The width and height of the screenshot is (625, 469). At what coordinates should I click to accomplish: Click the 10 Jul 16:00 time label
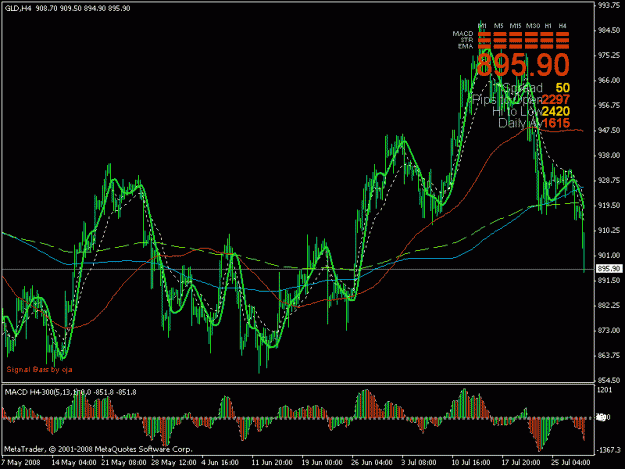tap(471, 462)
